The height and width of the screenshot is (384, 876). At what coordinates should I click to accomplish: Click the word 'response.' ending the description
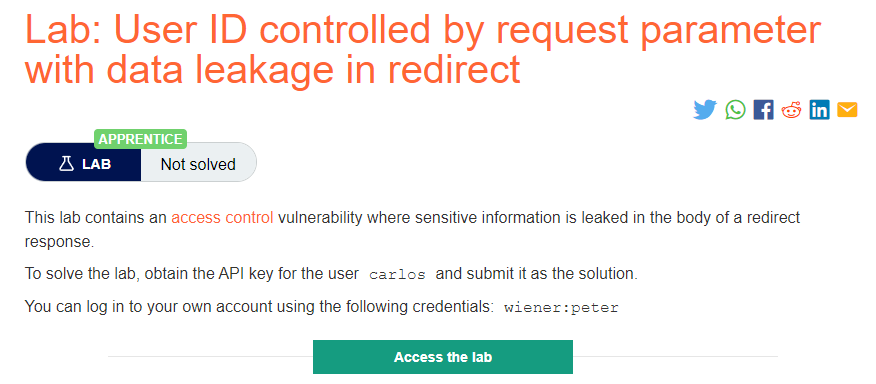59,243
